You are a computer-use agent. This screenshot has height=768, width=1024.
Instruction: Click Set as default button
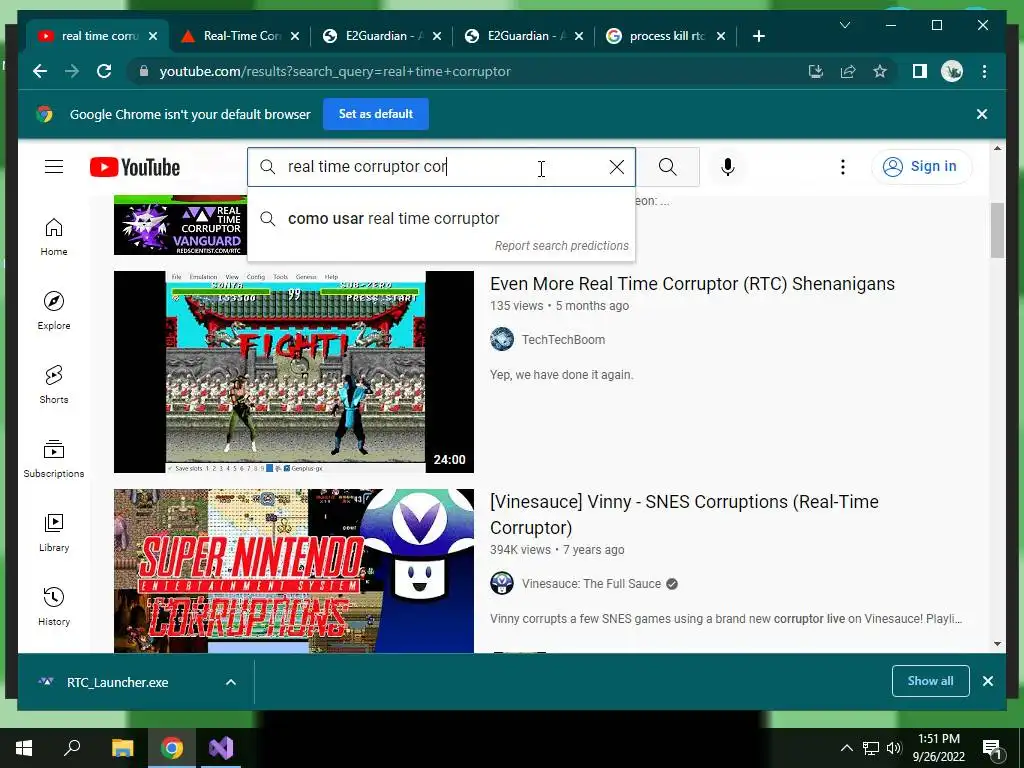[x=376, y=114]
